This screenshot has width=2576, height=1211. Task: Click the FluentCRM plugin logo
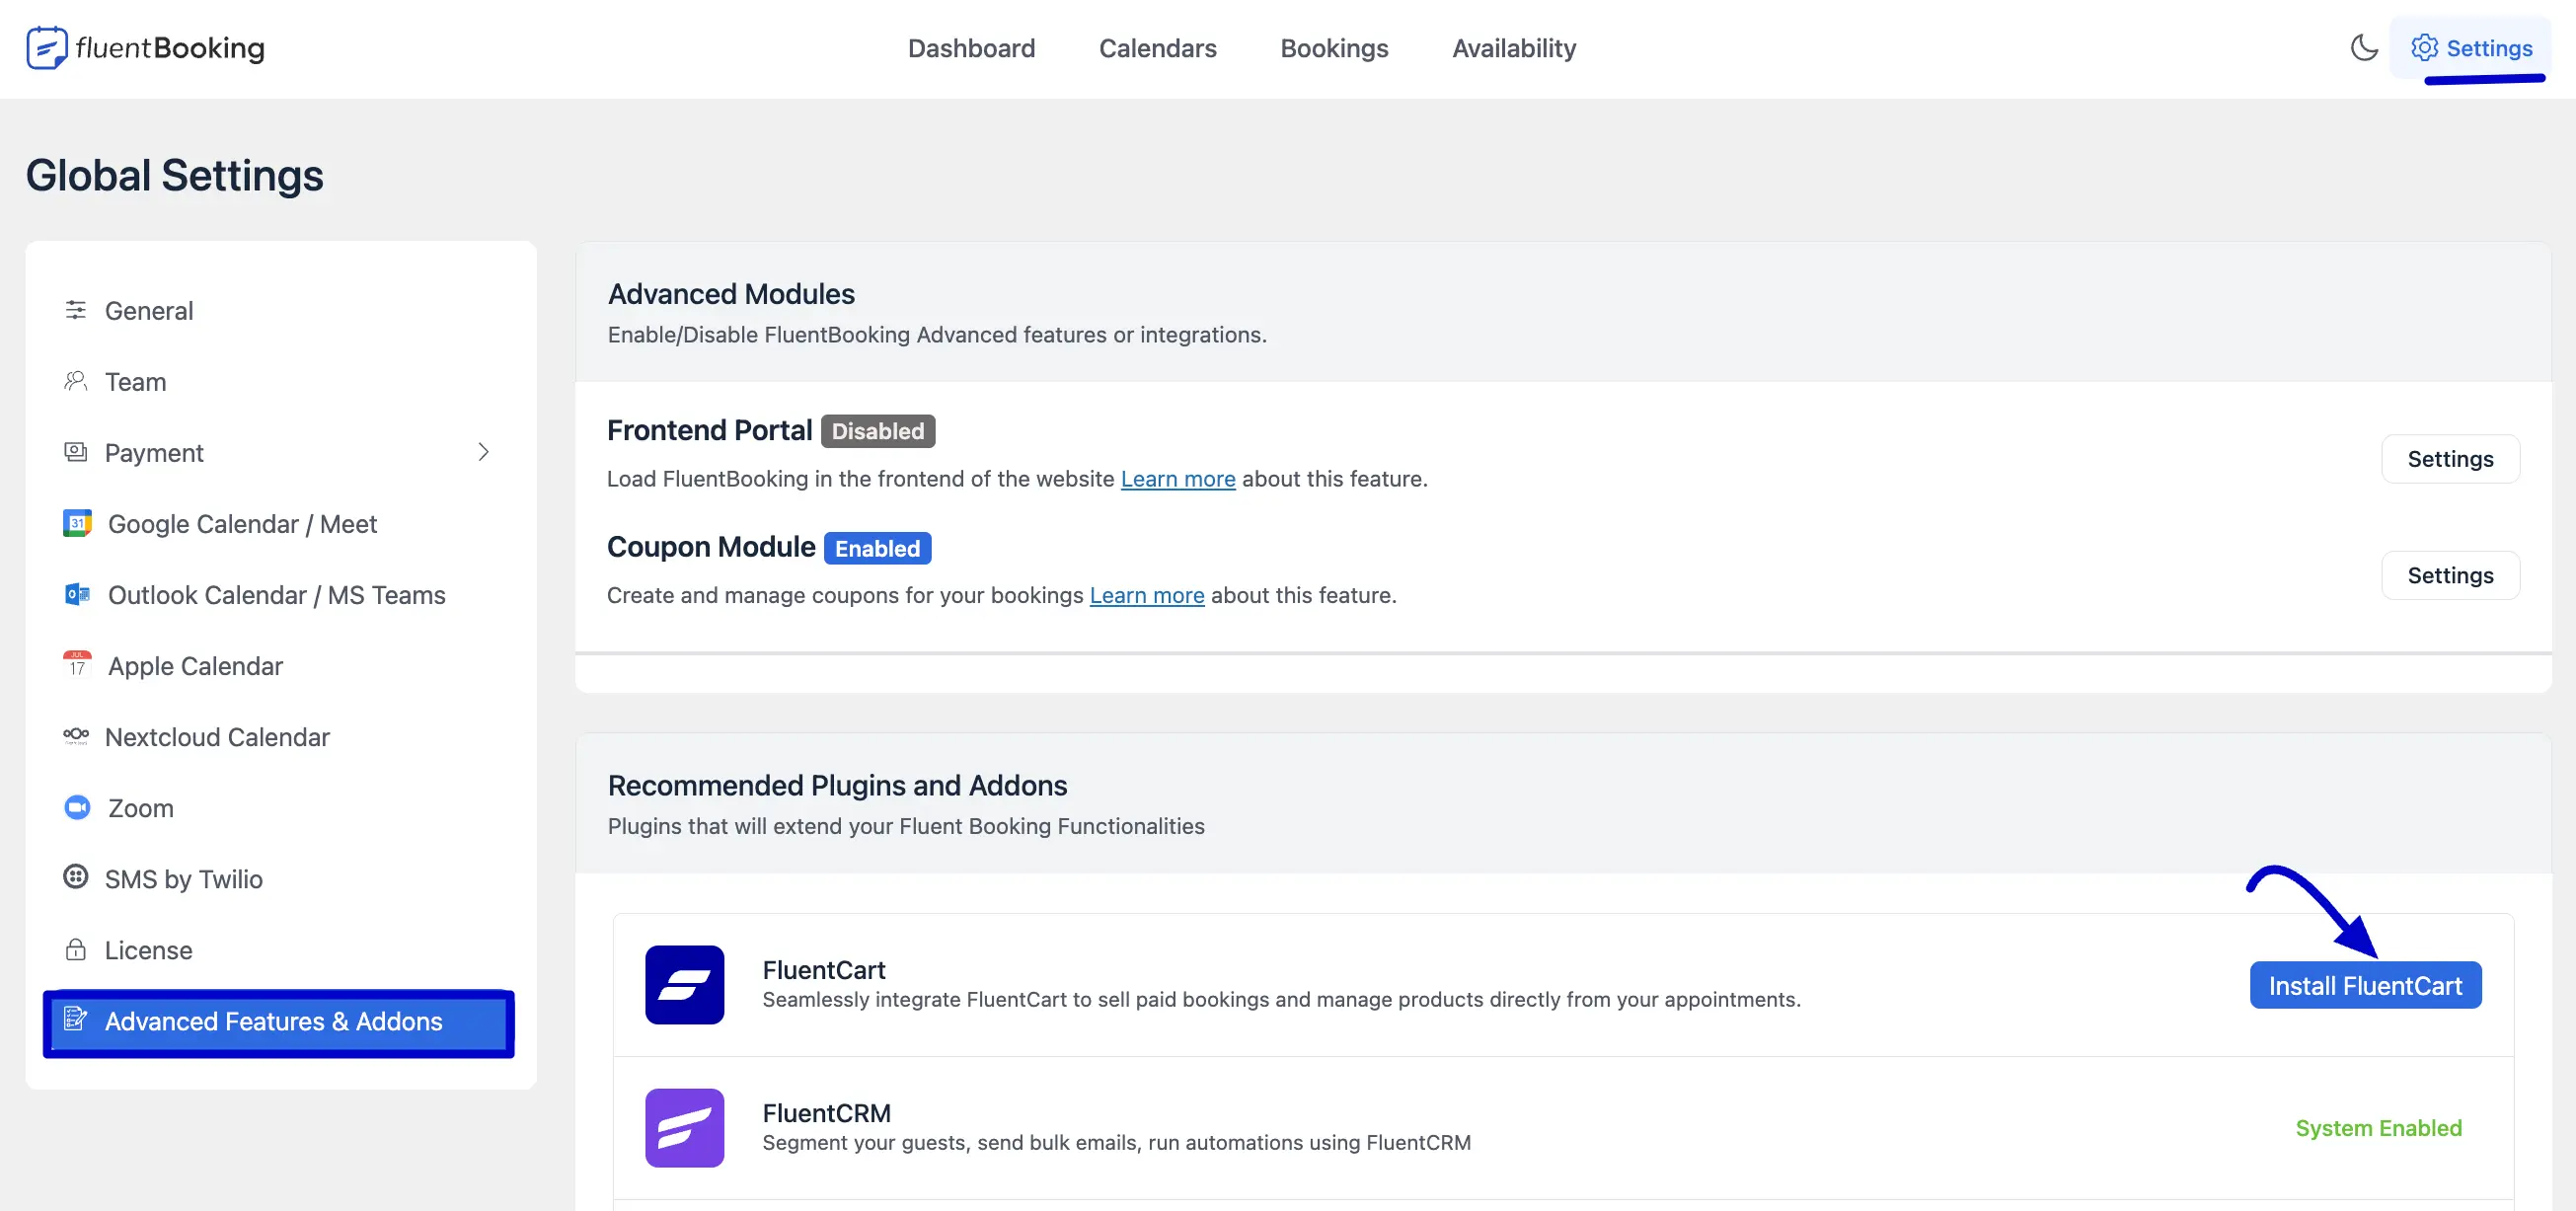pyautogui.click(x=685, y=1127)
